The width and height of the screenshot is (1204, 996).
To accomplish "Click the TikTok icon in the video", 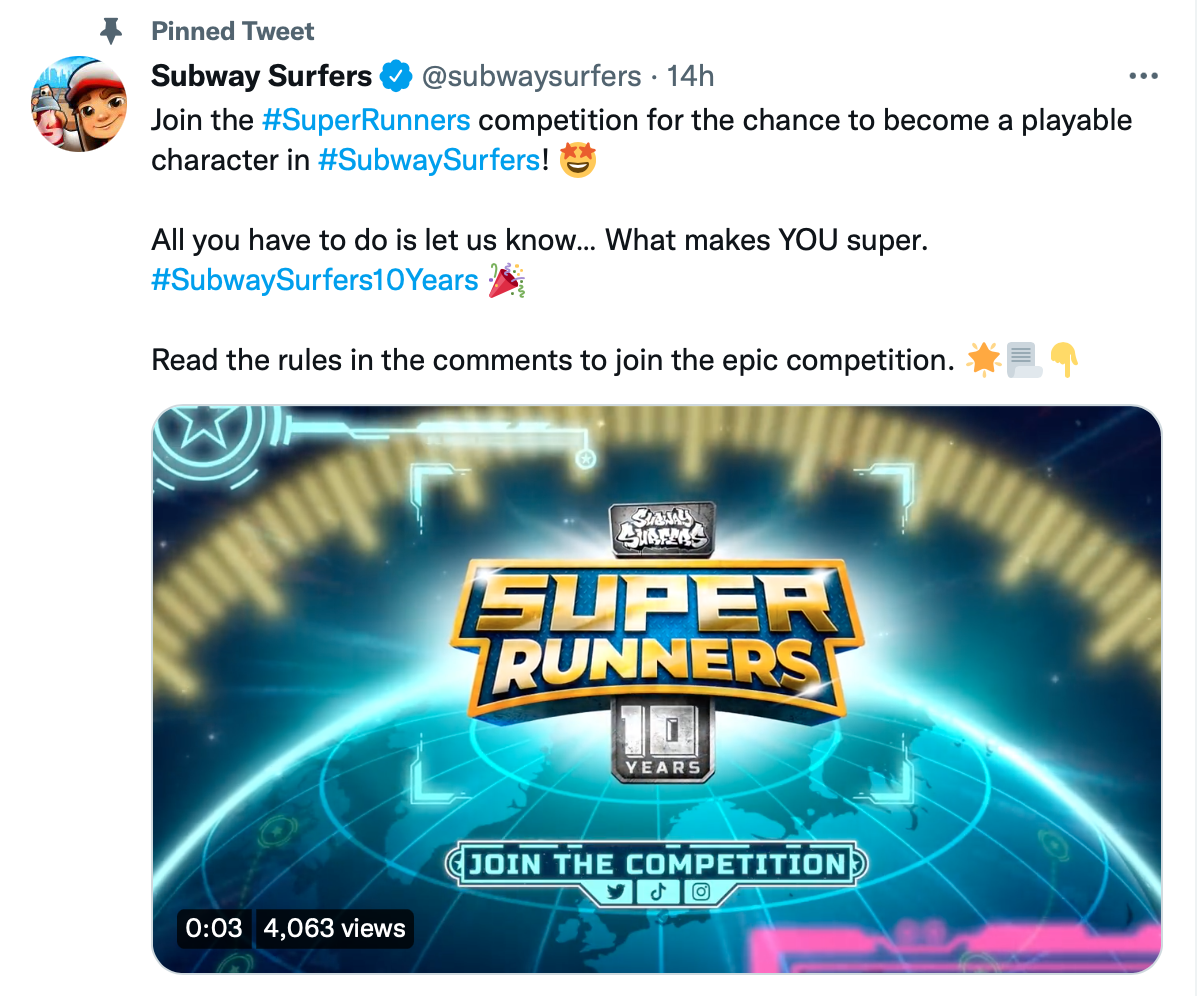I will pyautogui.click(x=658, y=892).
